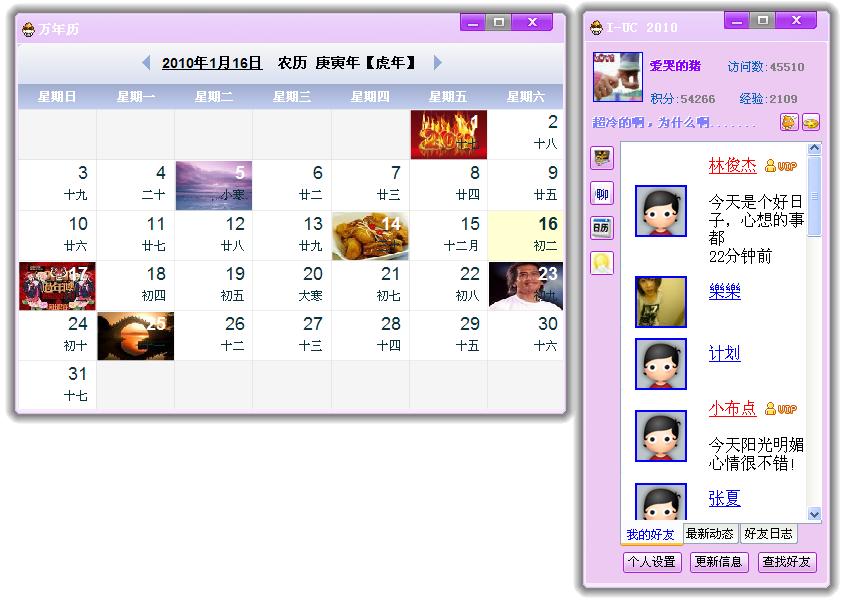Go to next month in calendar
Image resolution: width=843 pixels, height=600 pixels.
tap(438, 62)
